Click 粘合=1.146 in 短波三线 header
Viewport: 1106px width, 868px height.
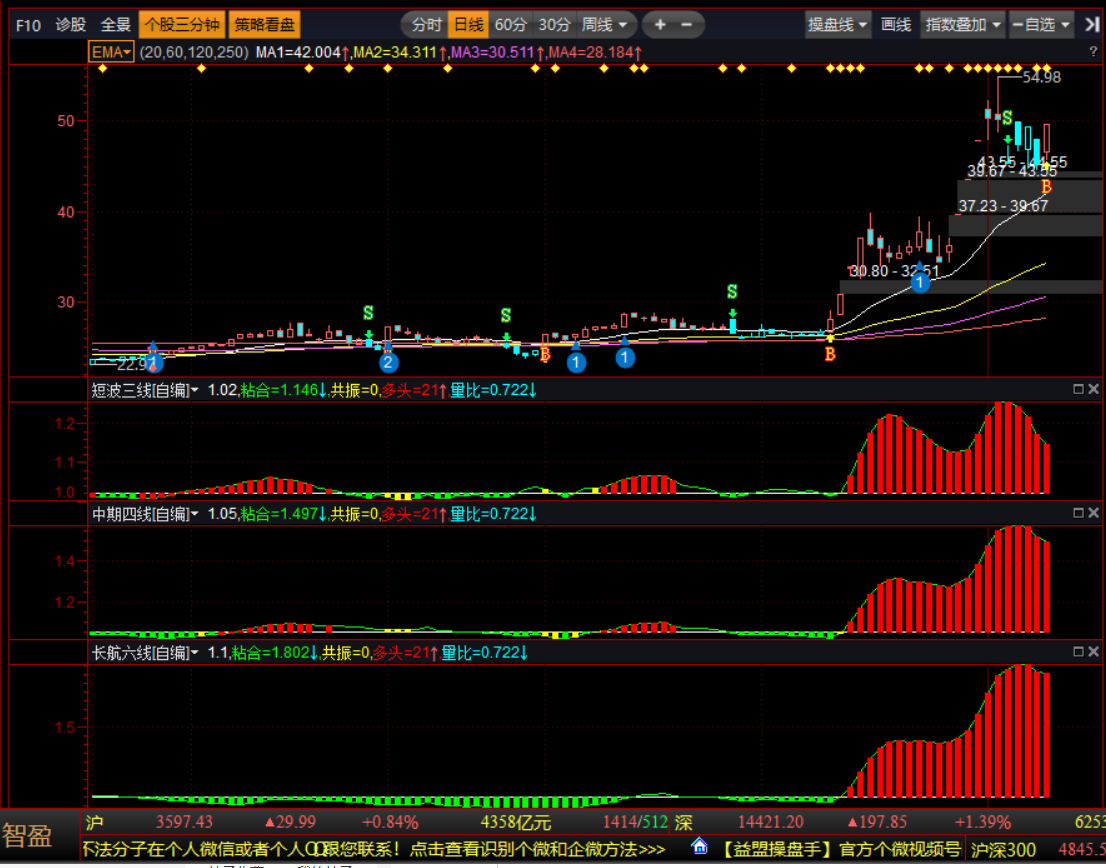tap(283, 390)
